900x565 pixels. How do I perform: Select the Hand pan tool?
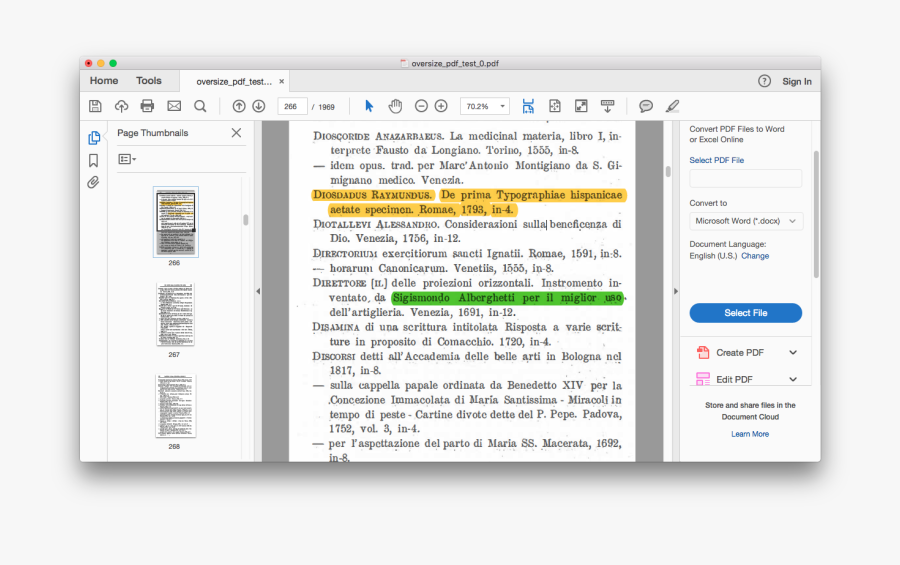(x=395, y=106)
